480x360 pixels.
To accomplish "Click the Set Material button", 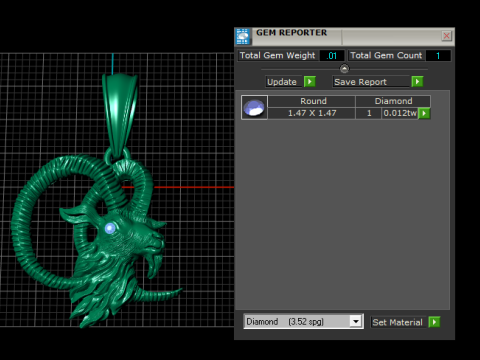I will coord(398,322).
